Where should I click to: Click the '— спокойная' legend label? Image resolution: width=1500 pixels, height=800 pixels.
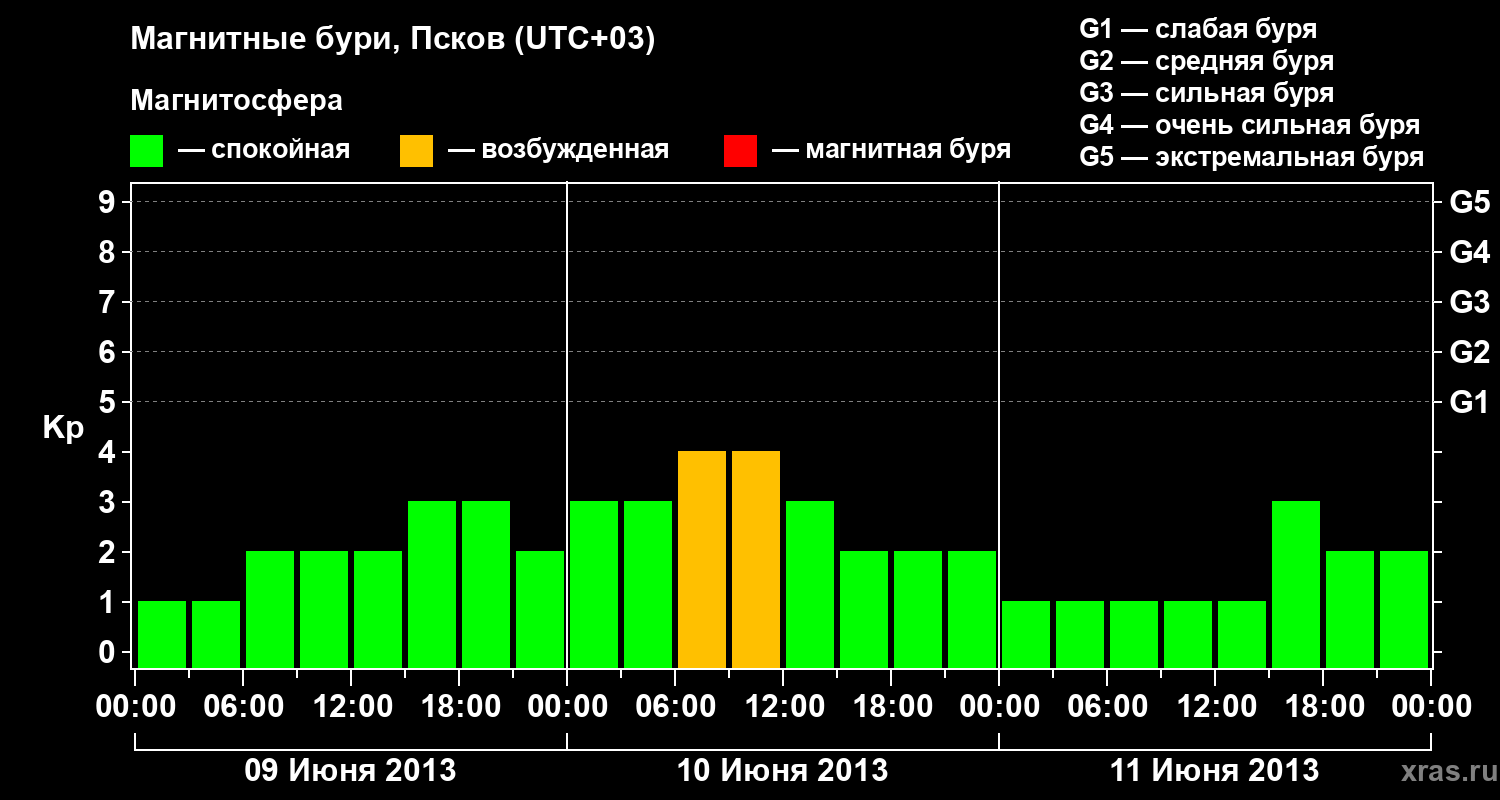point(264,151)
